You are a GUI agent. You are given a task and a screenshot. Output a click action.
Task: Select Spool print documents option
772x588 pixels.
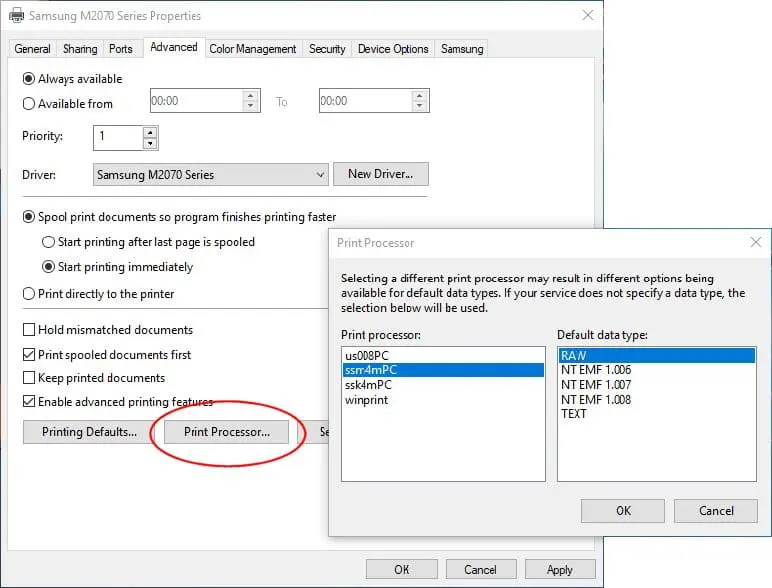tap(179, 217)
